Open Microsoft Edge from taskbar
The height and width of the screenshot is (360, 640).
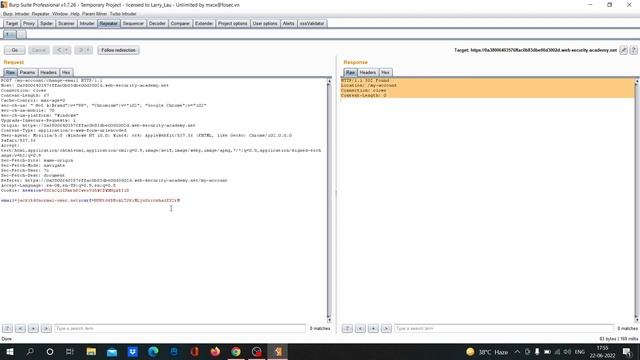(153, 351)
